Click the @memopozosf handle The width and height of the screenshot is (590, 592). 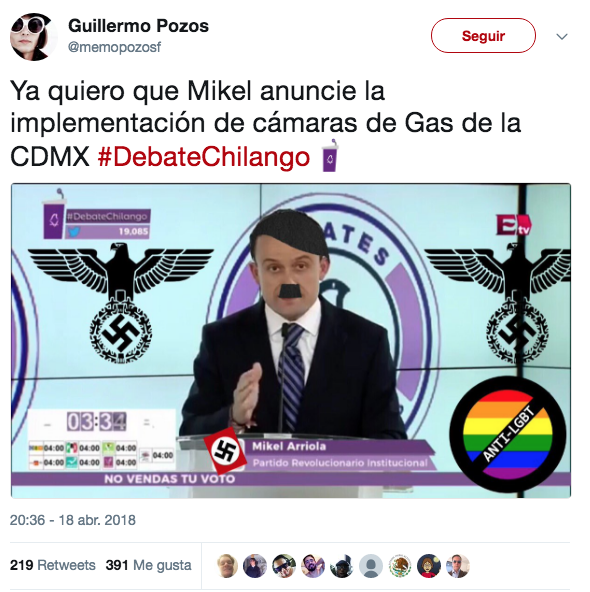pyautogui.click(x=114, y=47)
